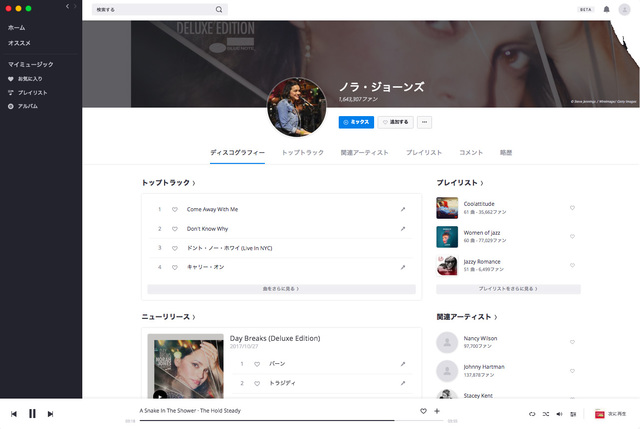Open the user profile avatar

(x=624, y=9)
